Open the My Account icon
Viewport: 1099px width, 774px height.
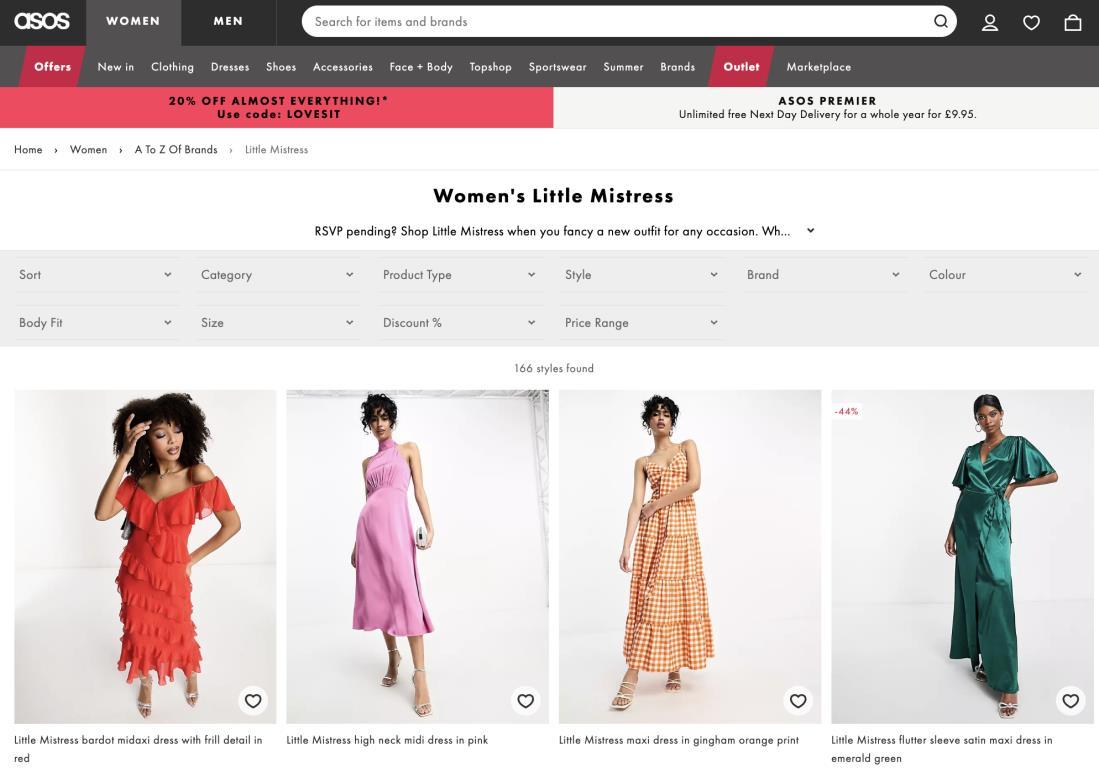coord(990,22)
